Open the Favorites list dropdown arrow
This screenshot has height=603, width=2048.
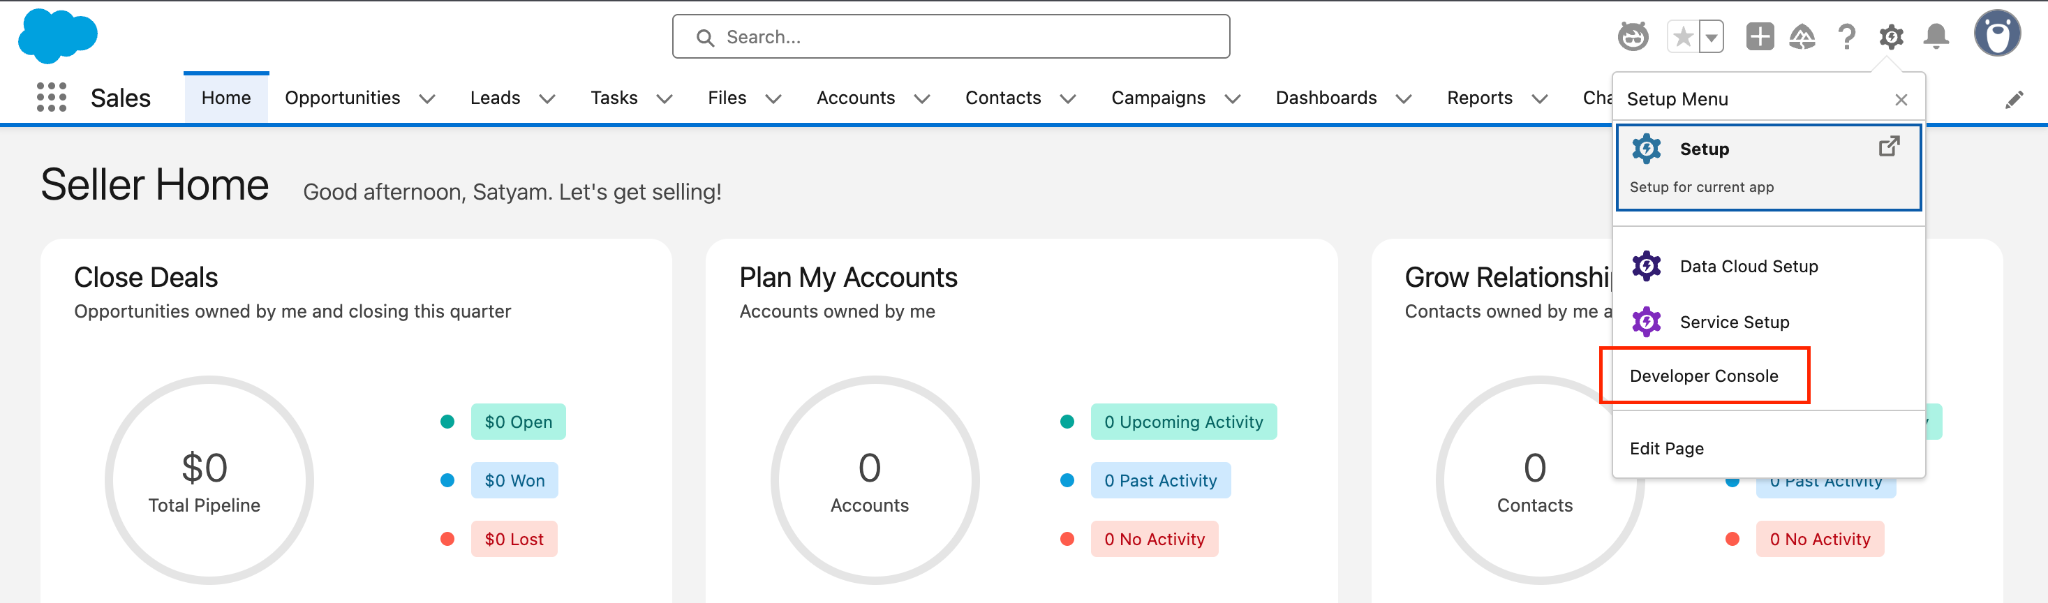(x=1711, y=37)
